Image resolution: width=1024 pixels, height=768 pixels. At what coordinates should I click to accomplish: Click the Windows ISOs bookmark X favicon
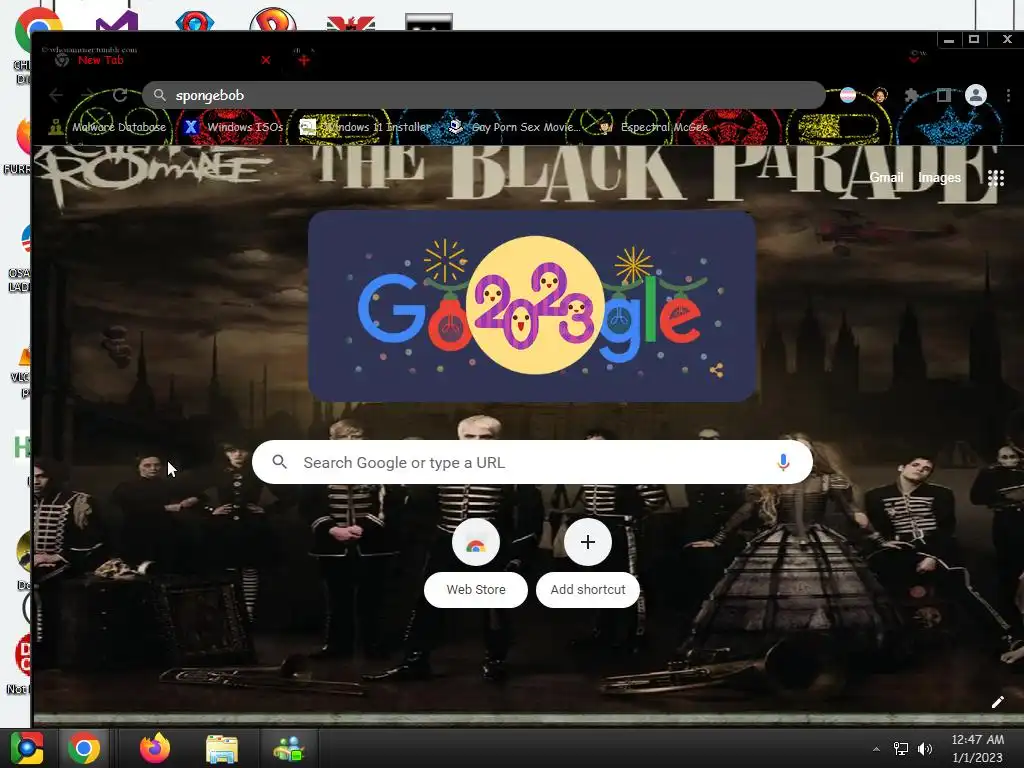point(191,127)
